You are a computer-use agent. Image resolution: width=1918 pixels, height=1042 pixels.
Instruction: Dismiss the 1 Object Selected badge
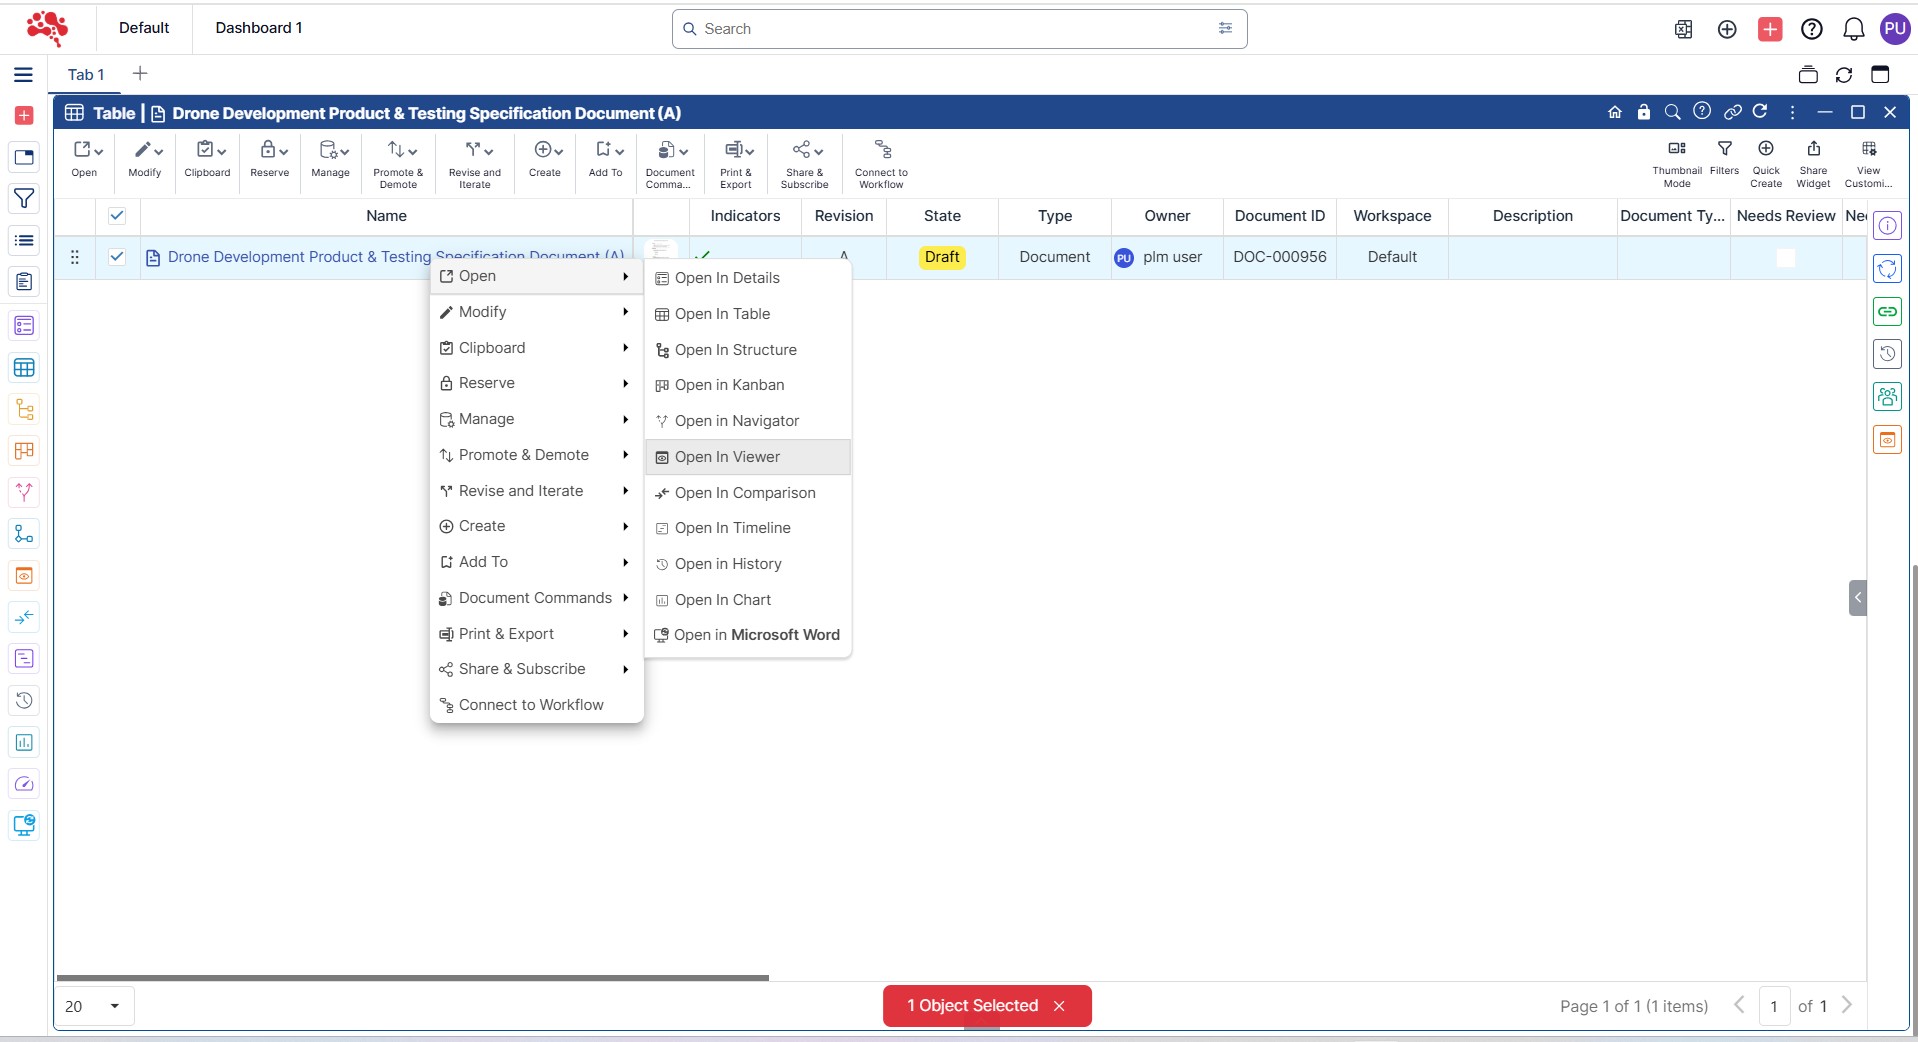[1059, 1006]
